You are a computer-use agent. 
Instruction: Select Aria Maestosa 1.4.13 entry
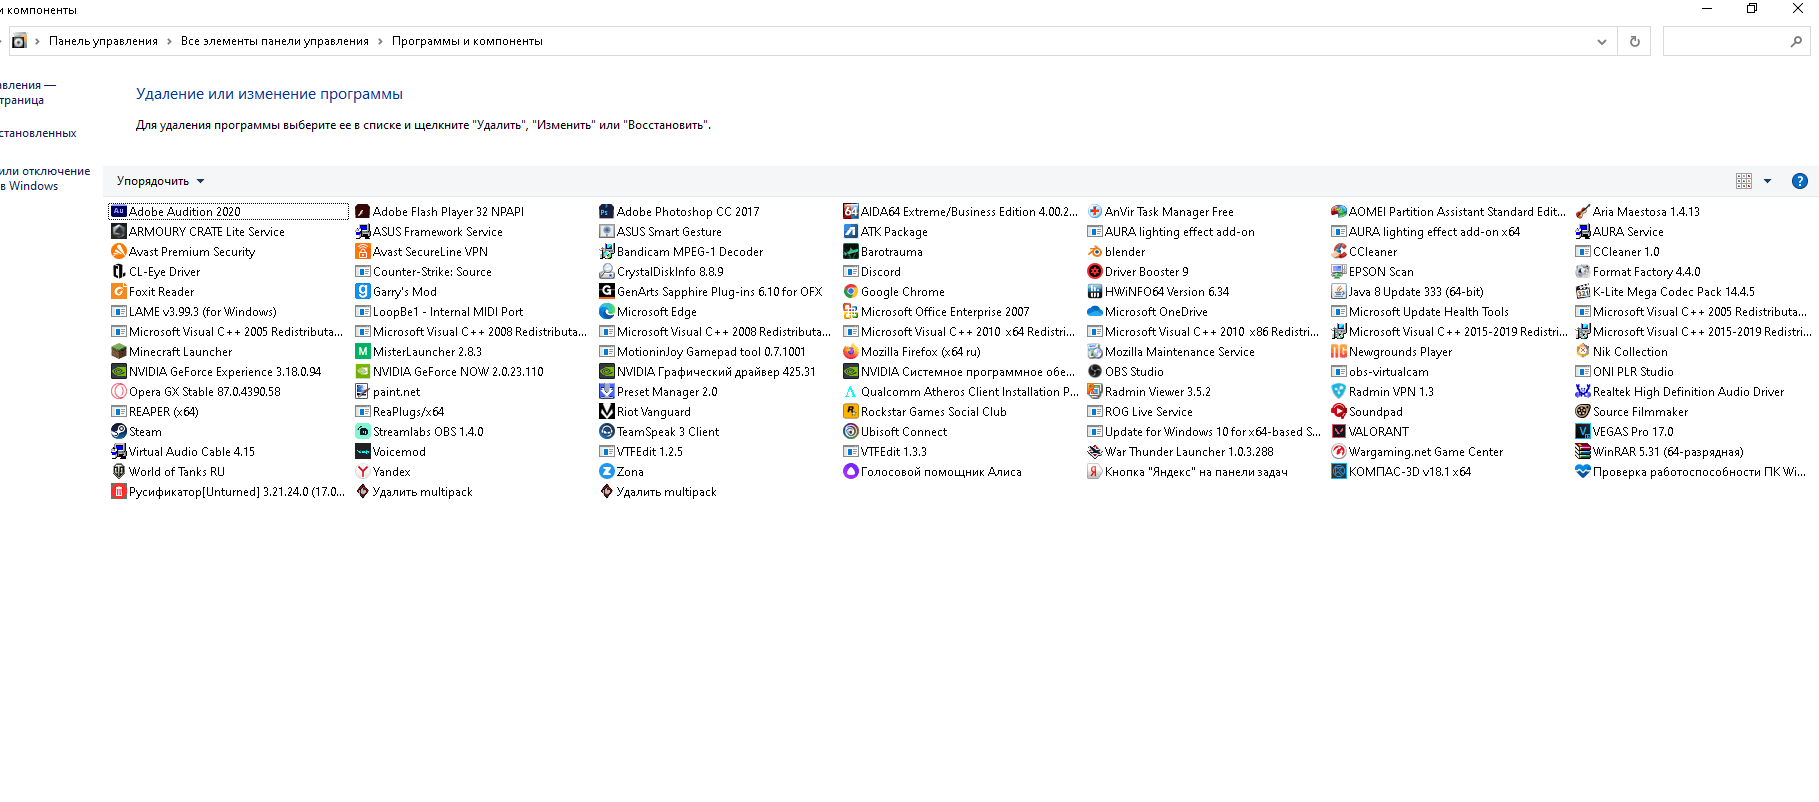click(x=1637, y=211)
